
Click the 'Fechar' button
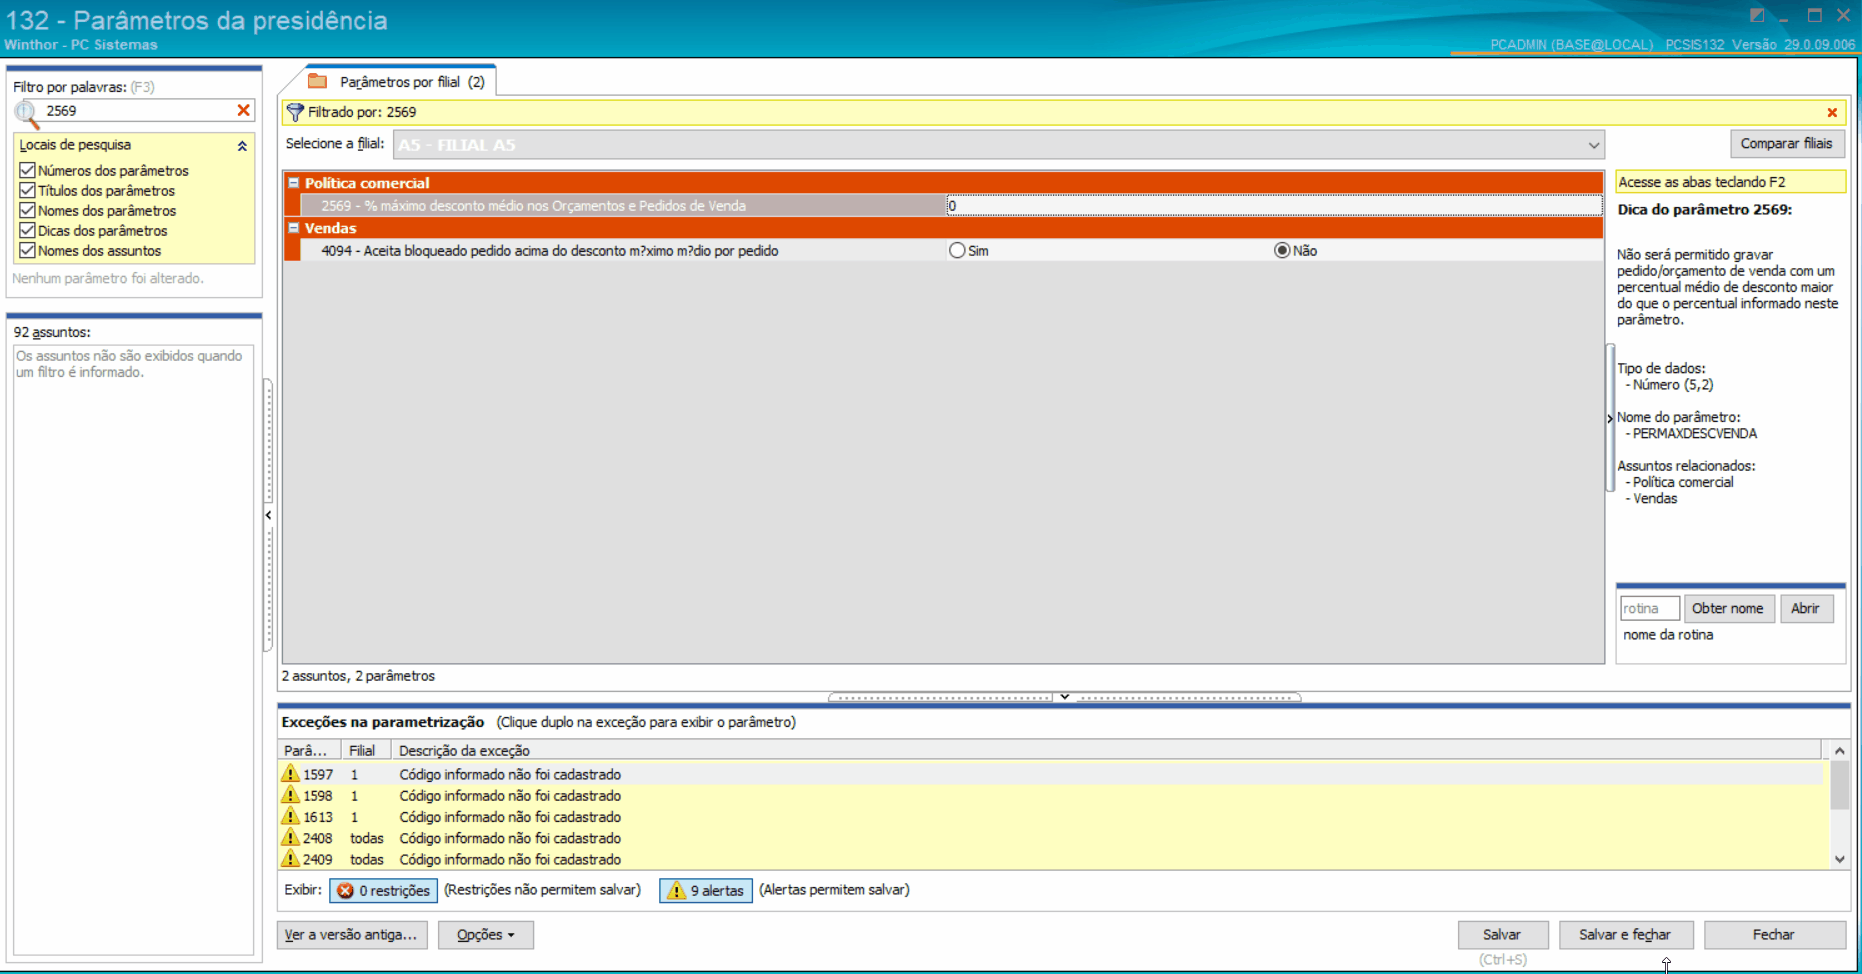1774,935
